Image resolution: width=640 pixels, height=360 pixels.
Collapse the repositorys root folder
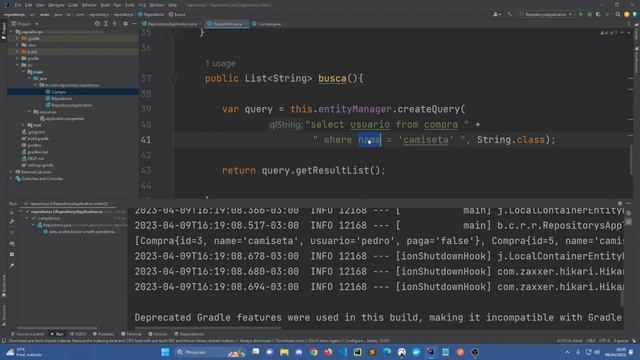click(12, 32)
